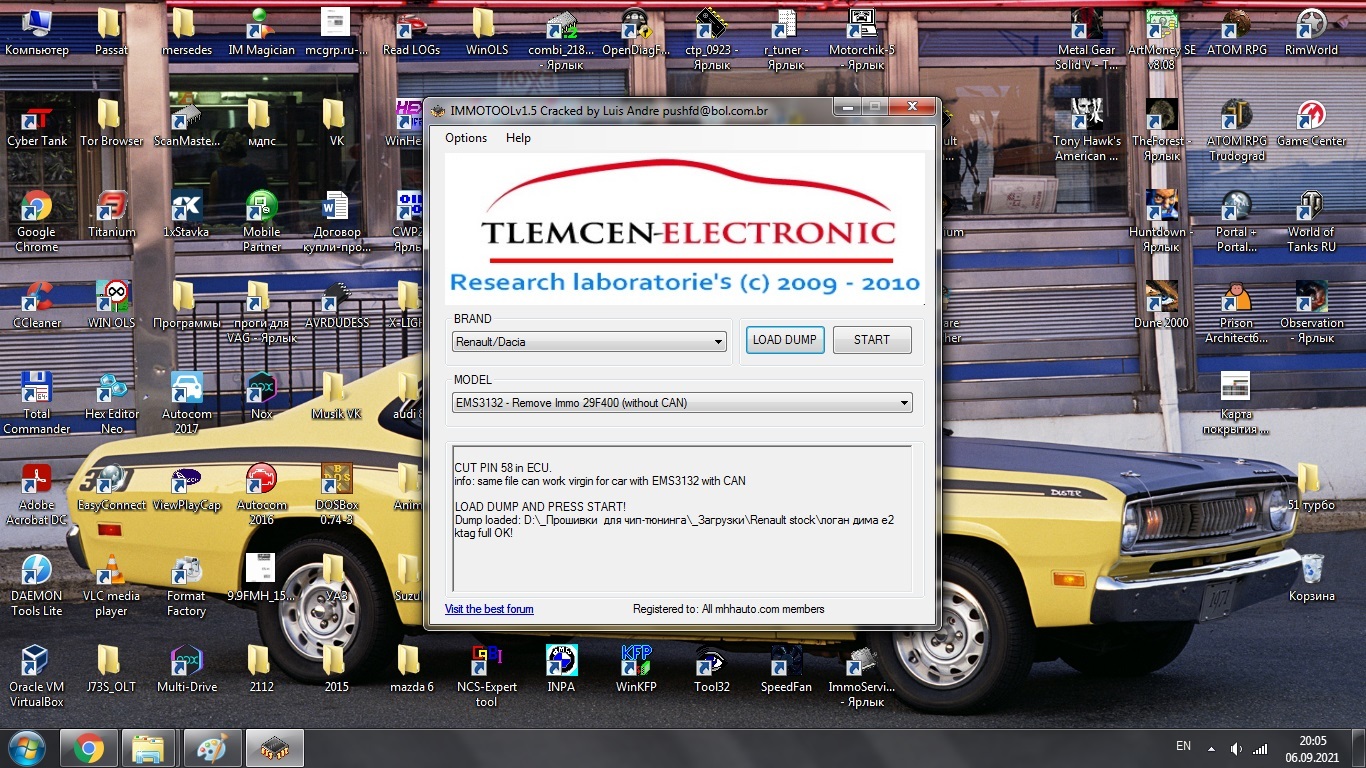
Task: Select the NCS-Expert tool desktop icon
Action: coord(487,677)
